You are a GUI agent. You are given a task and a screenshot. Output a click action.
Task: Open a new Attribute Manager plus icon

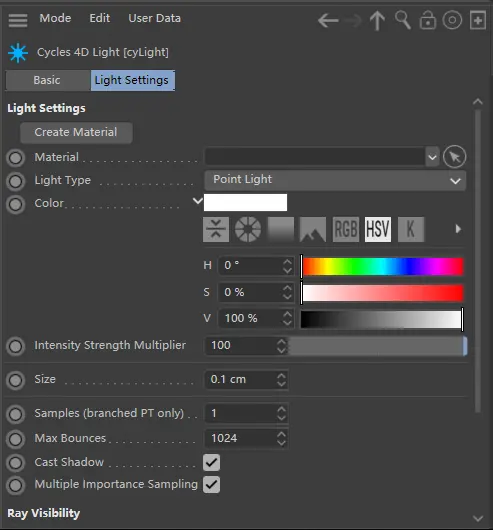click(478, 20)
